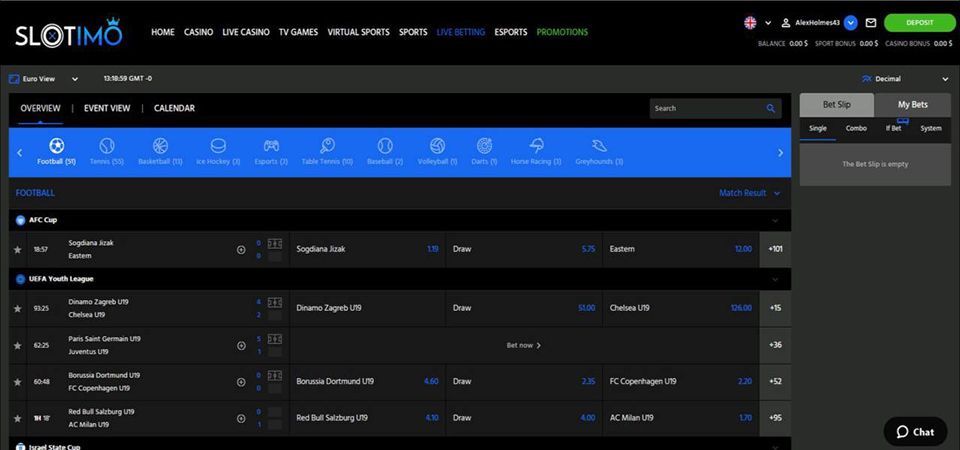Image resolution: width=960 pixels, height=450 pixels.
Task: Select the Horse Racing icon
Action: [x=536, y=146]
